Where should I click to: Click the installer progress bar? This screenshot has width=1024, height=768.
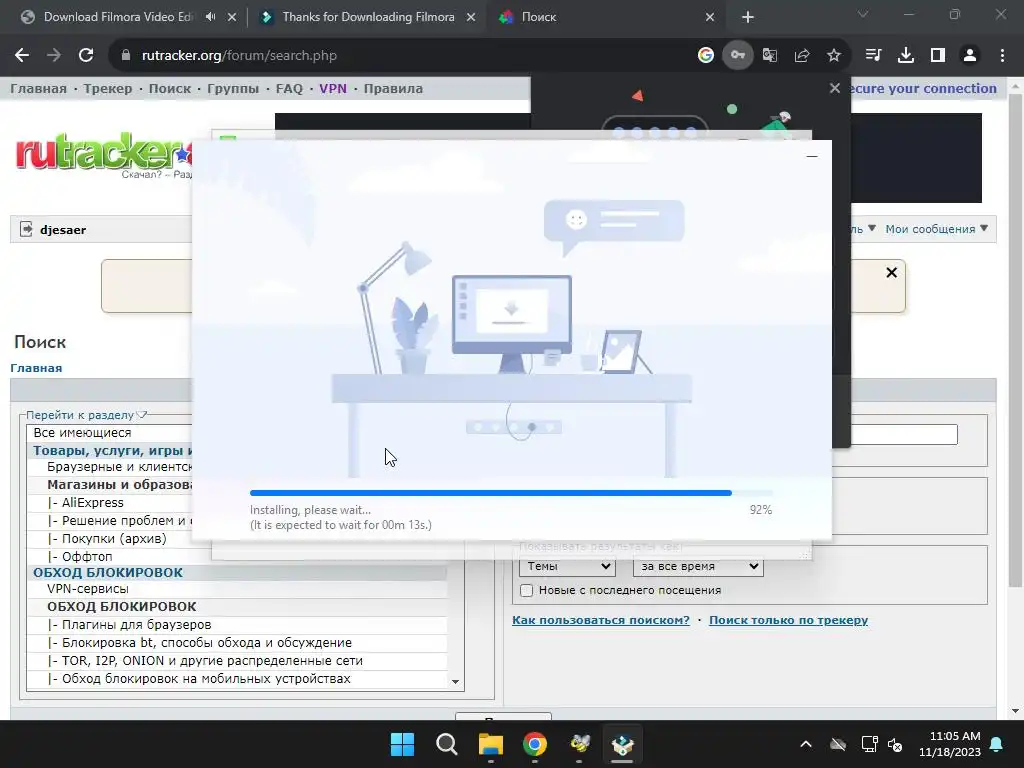coord(511,493)
